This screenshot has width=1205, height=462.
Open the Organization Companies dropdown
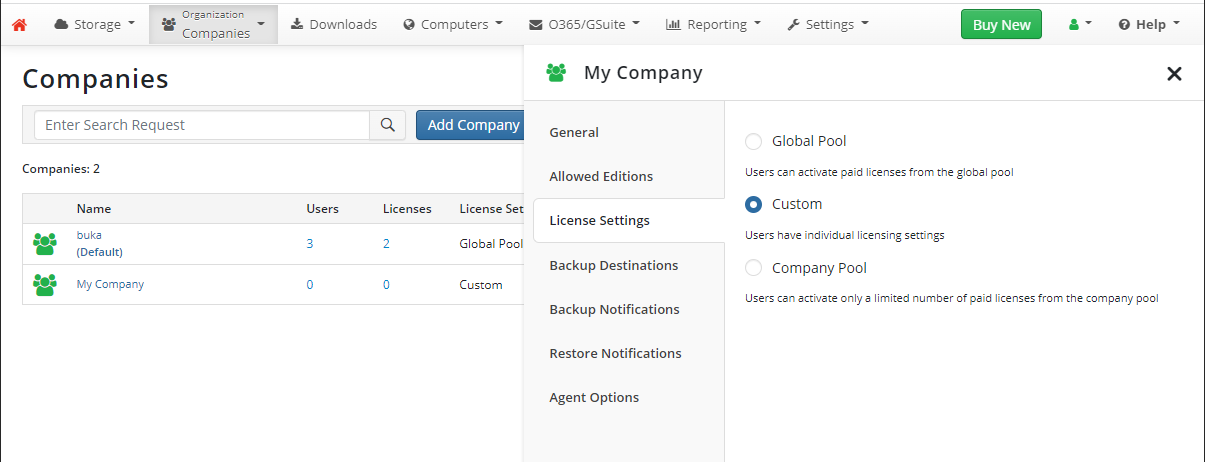[x=214, y=24]
